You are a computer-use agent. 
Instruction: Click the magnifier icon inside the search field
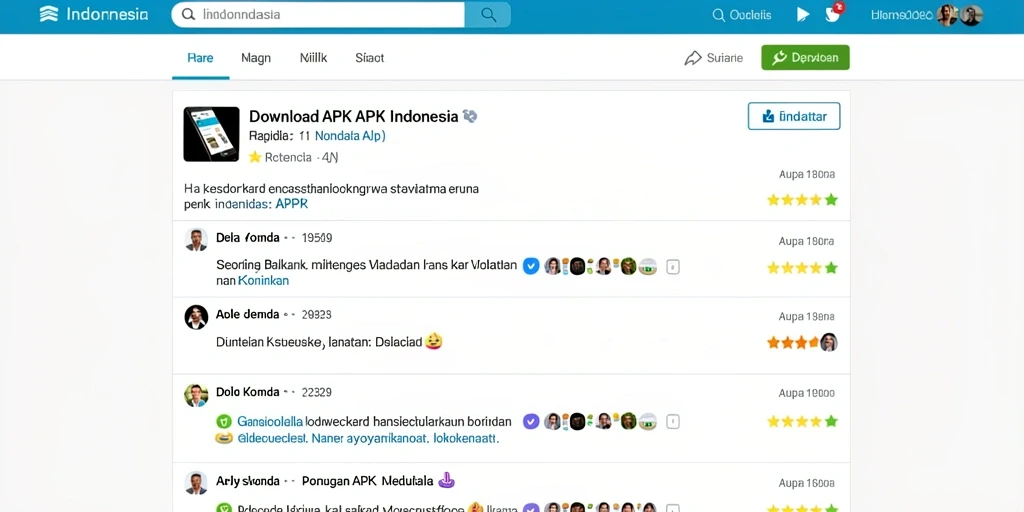point(189,14)
